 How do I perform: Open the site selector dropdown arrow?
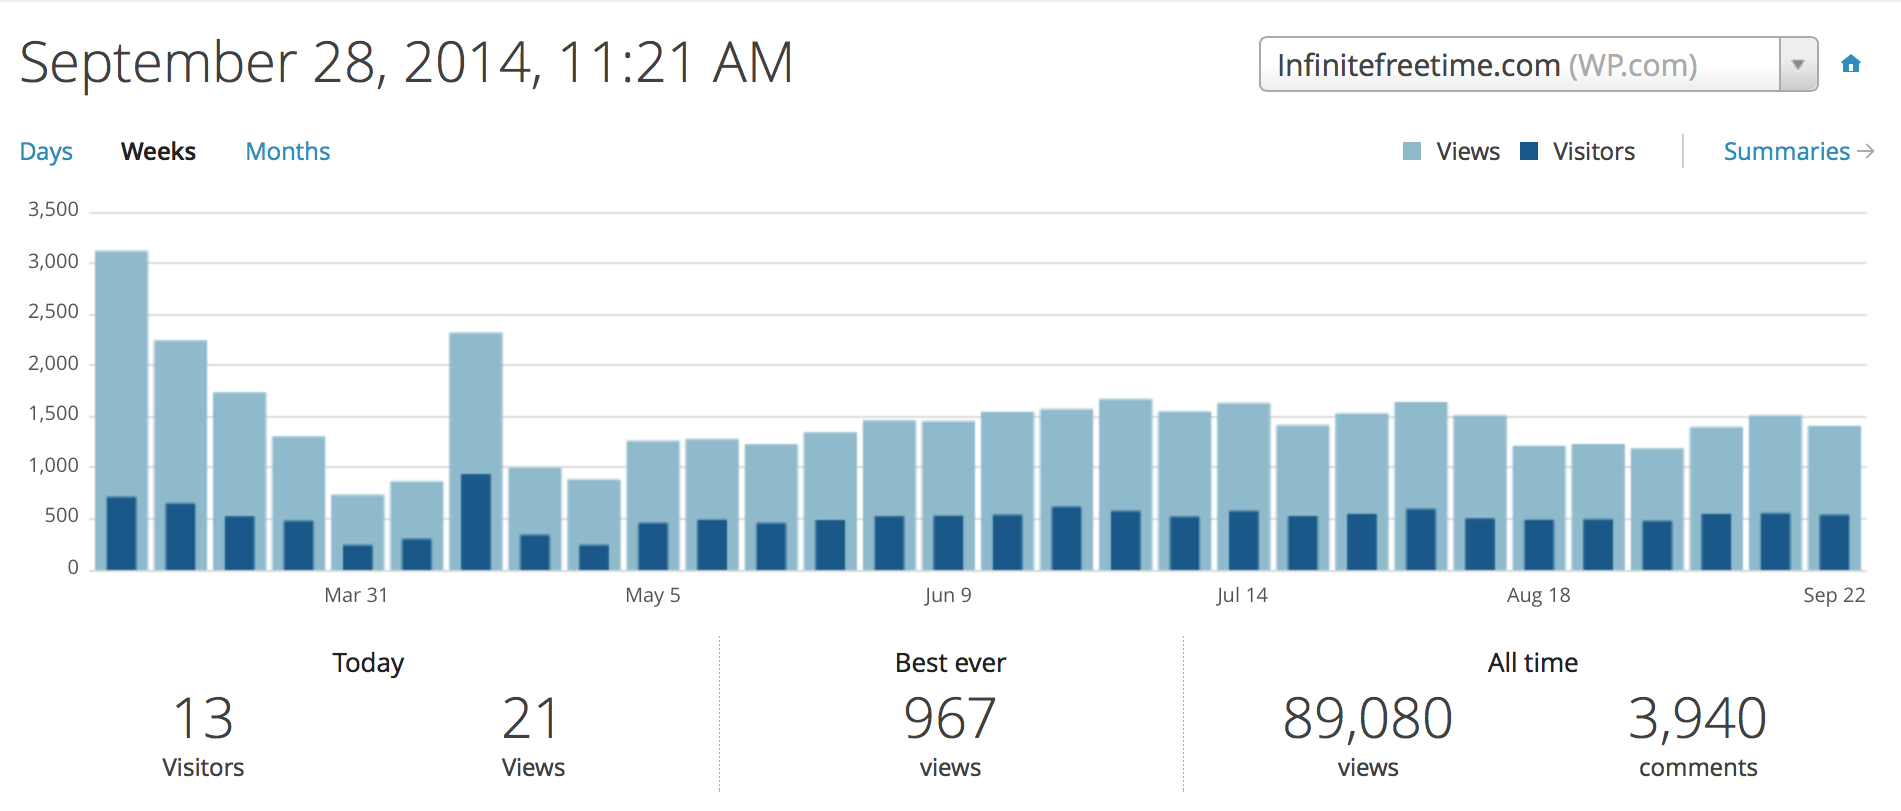1798,65
